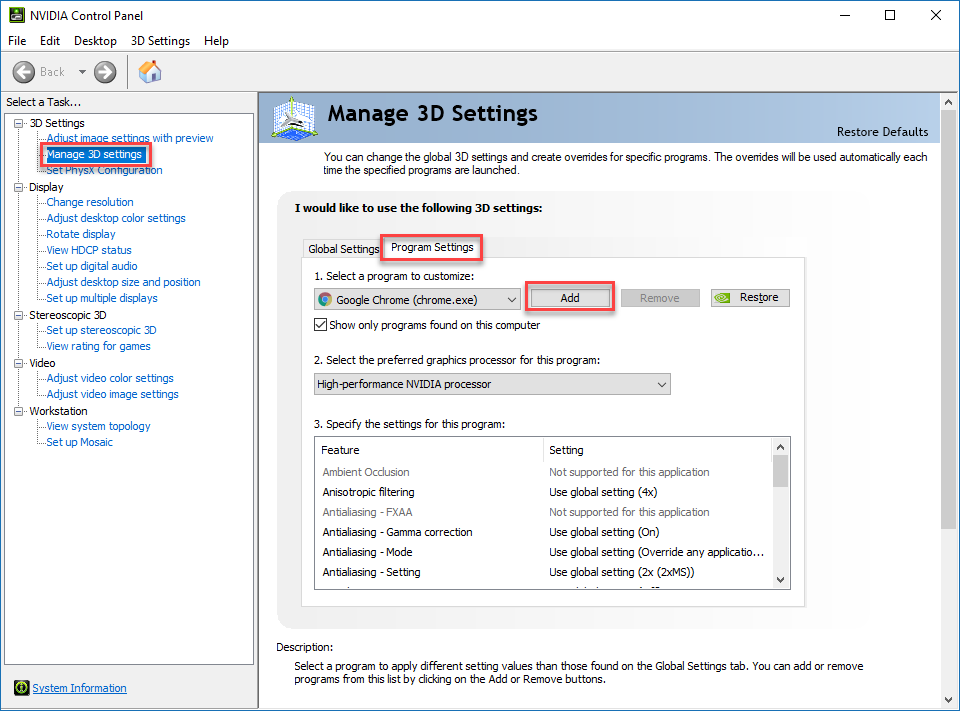The width and height of the screenshot is (960, 711).
Task: Switch to the Global Settings tab
Action: [x=343, y=249]
